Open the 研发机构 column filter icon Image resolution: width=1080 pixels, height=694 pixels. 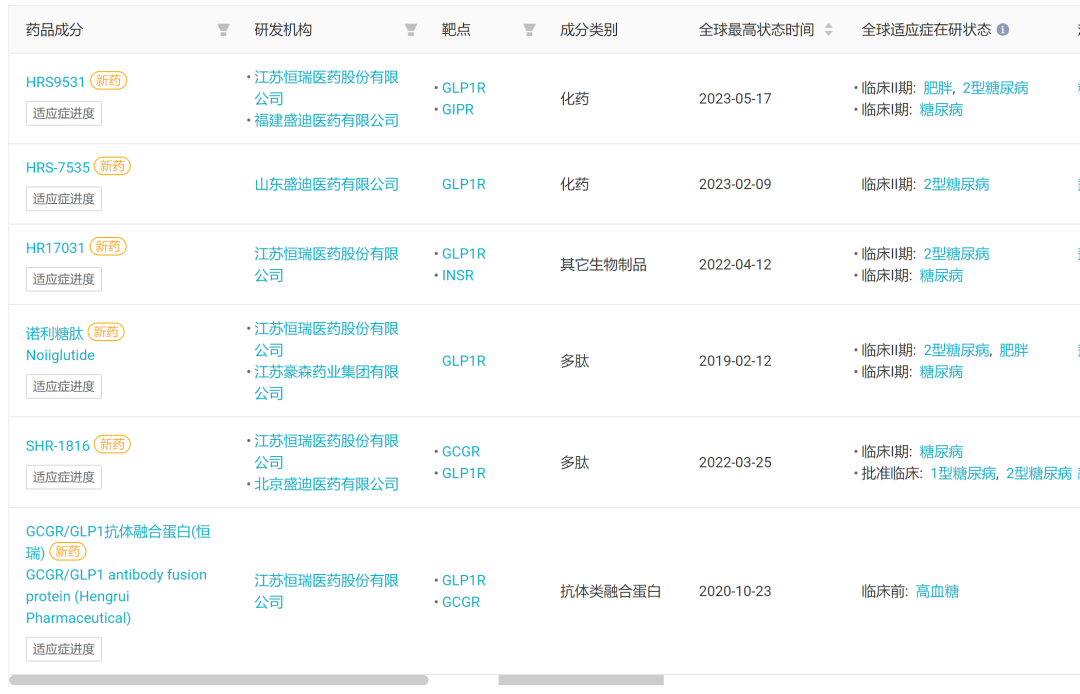point(411,30)
